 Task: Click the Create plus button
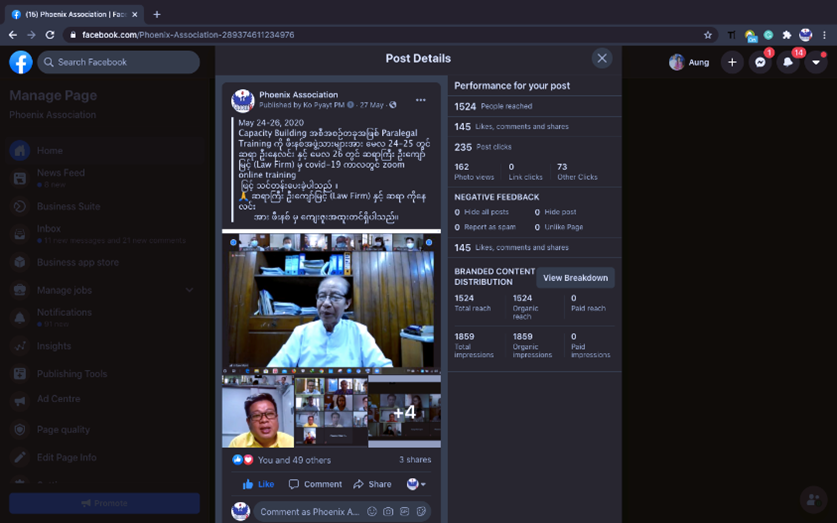732,62
